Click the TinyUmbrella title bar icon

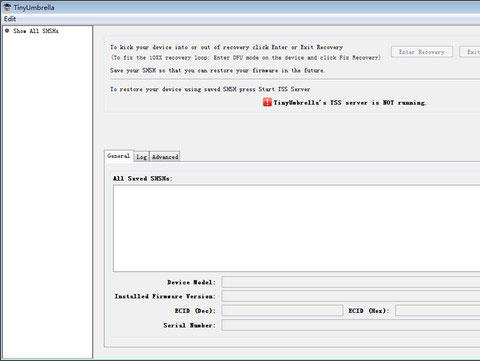(x=7, y=7)
